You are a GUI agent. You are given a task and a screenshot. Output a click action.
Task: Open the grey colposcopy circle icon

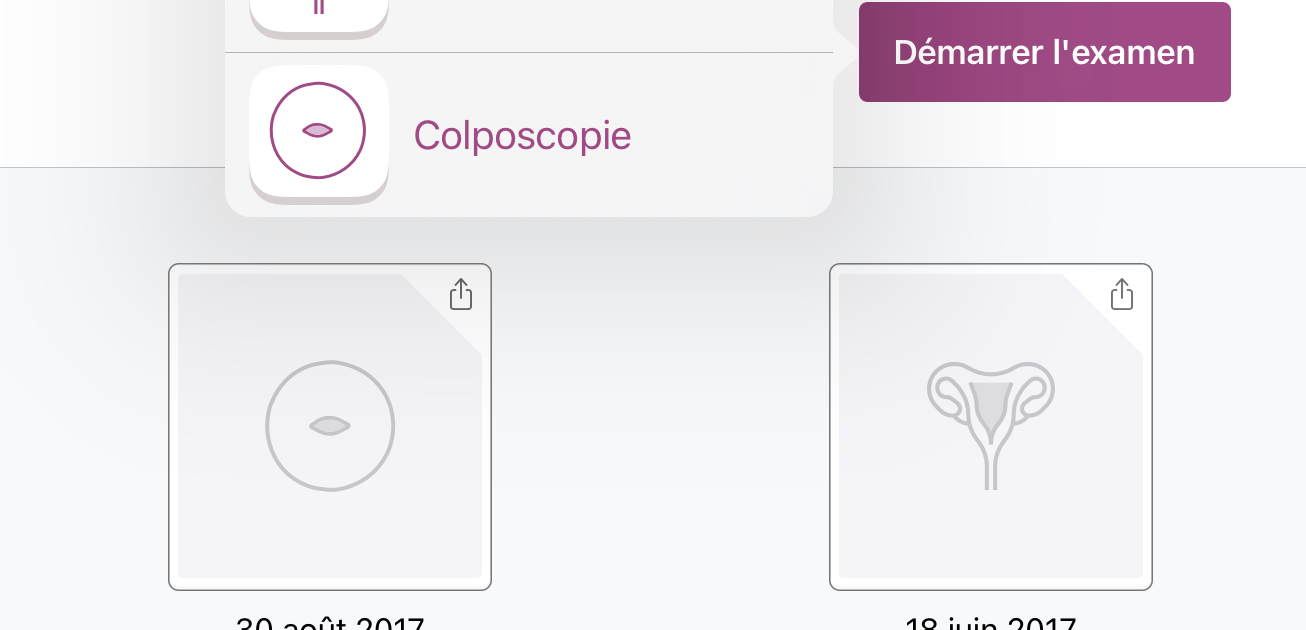point(330,426)
